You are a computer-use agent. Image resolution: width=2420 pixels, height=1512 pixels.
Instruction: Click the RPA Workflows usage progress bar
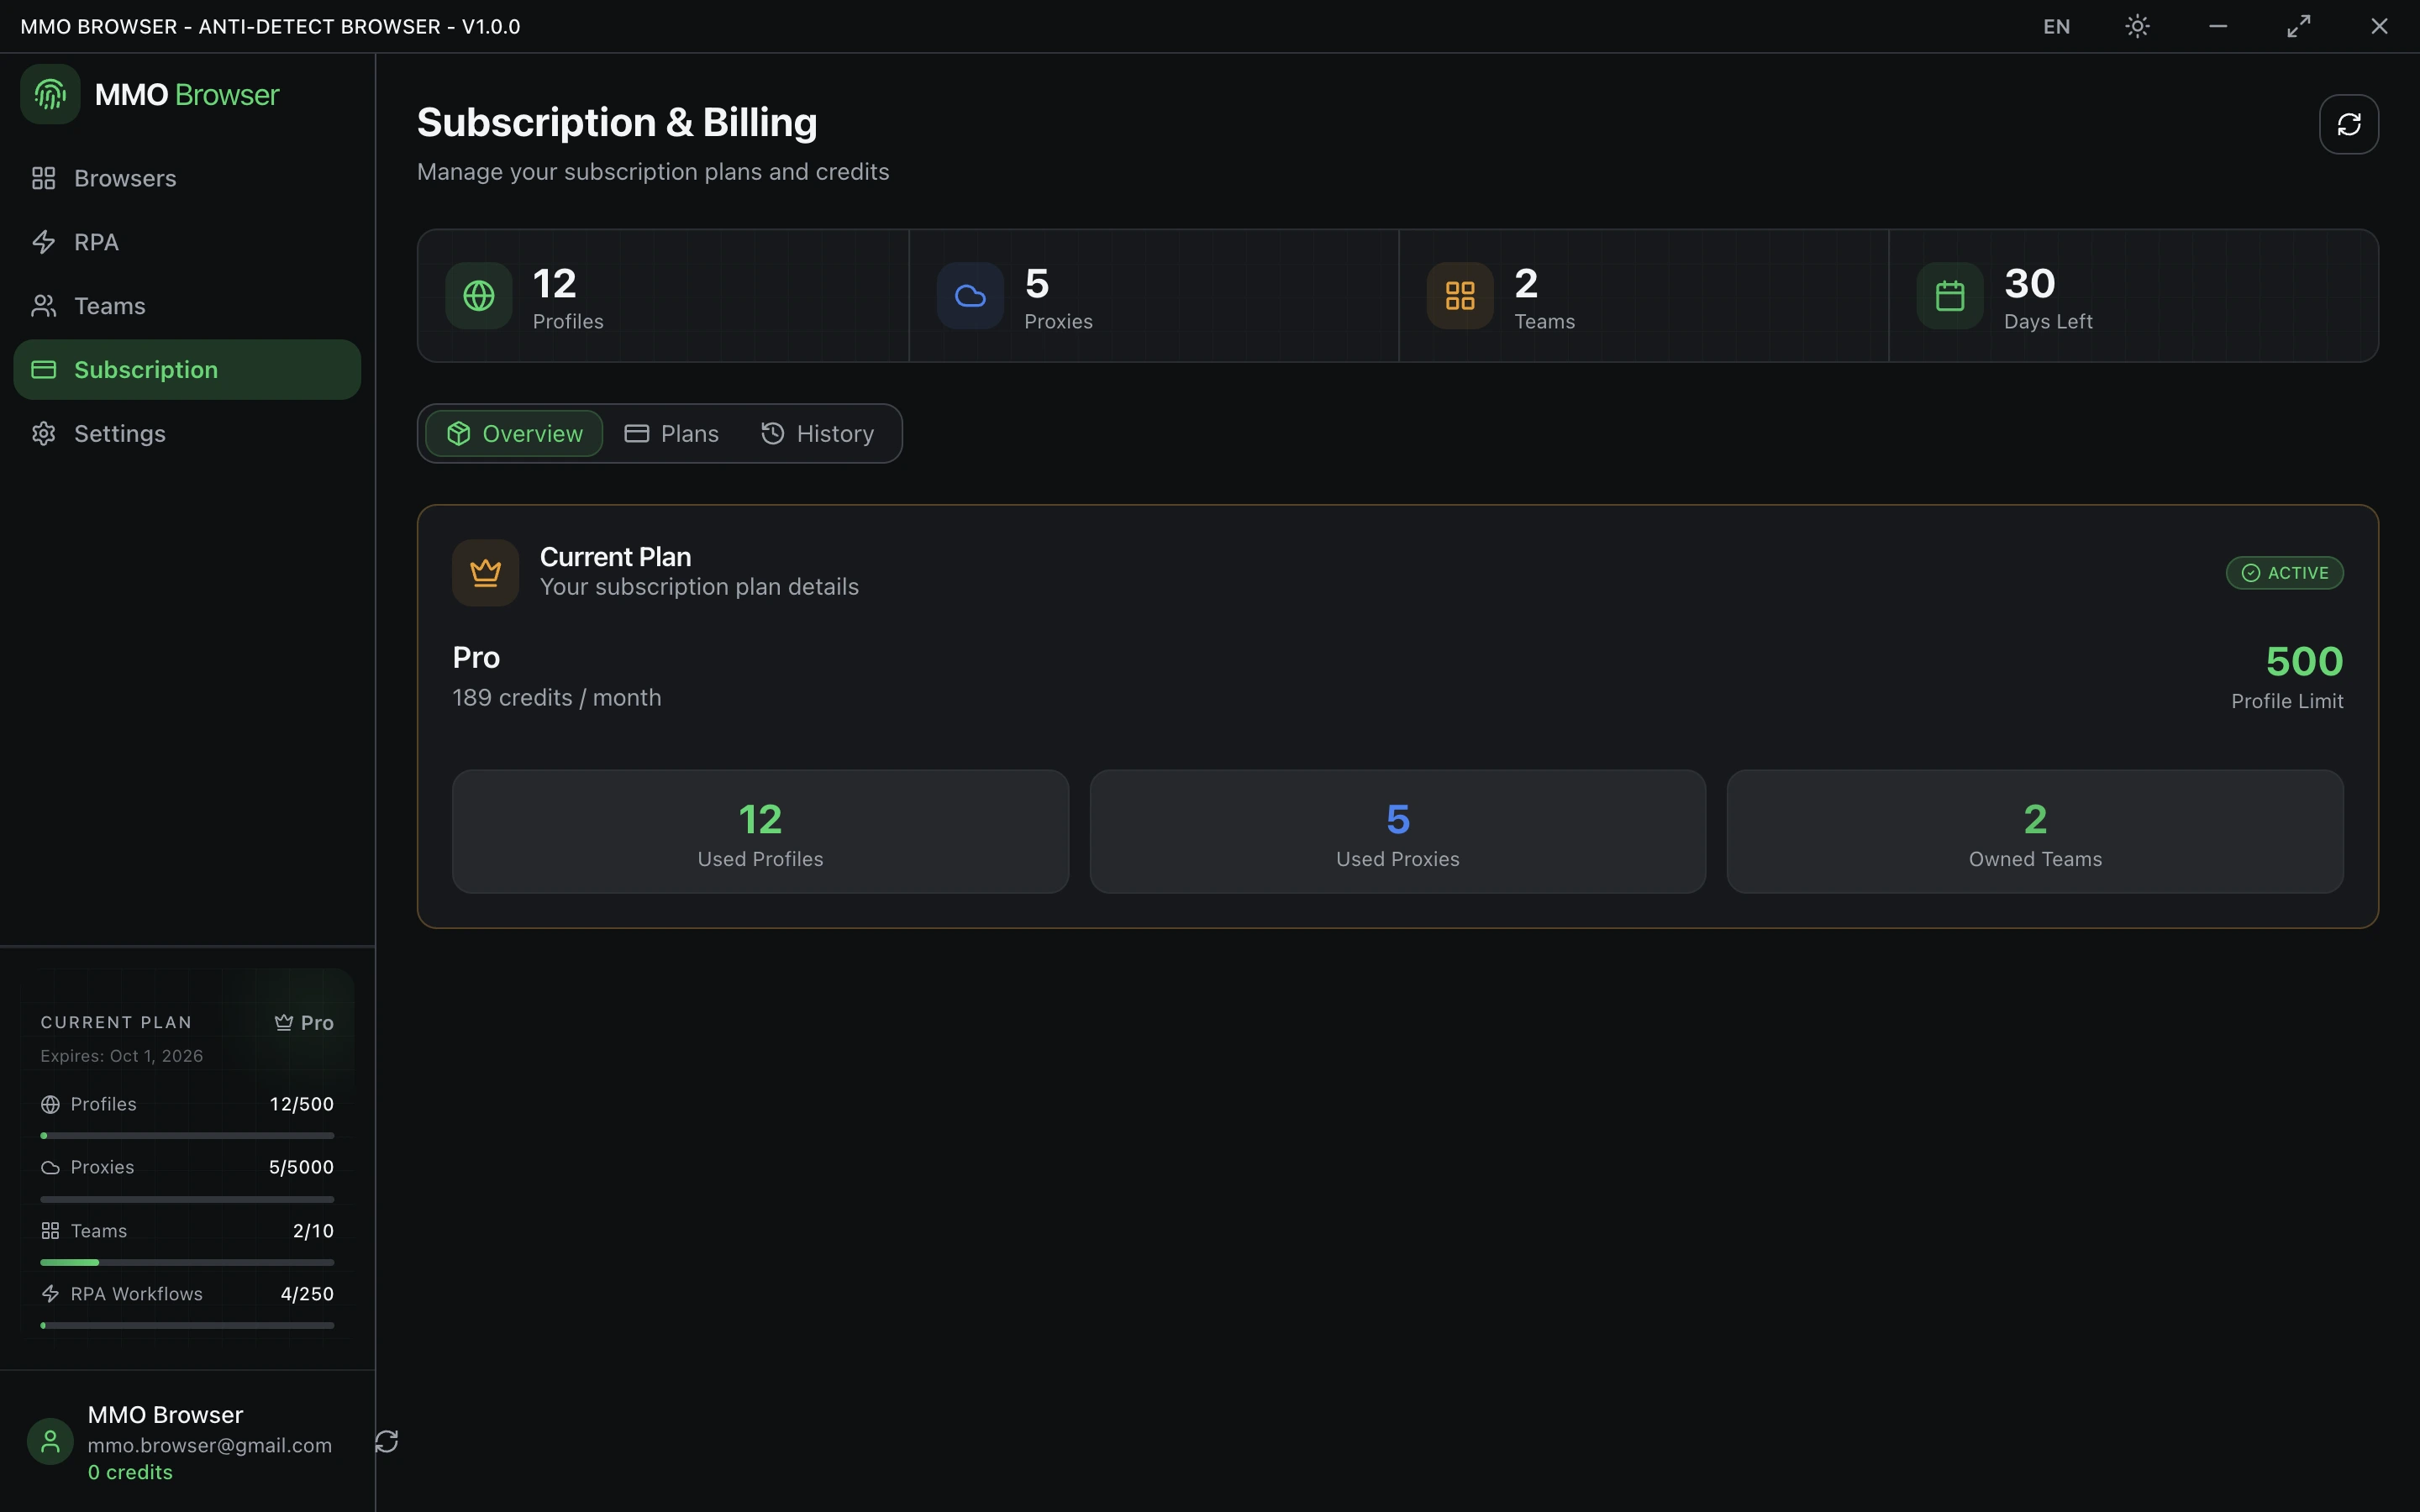pos(187,1326)
